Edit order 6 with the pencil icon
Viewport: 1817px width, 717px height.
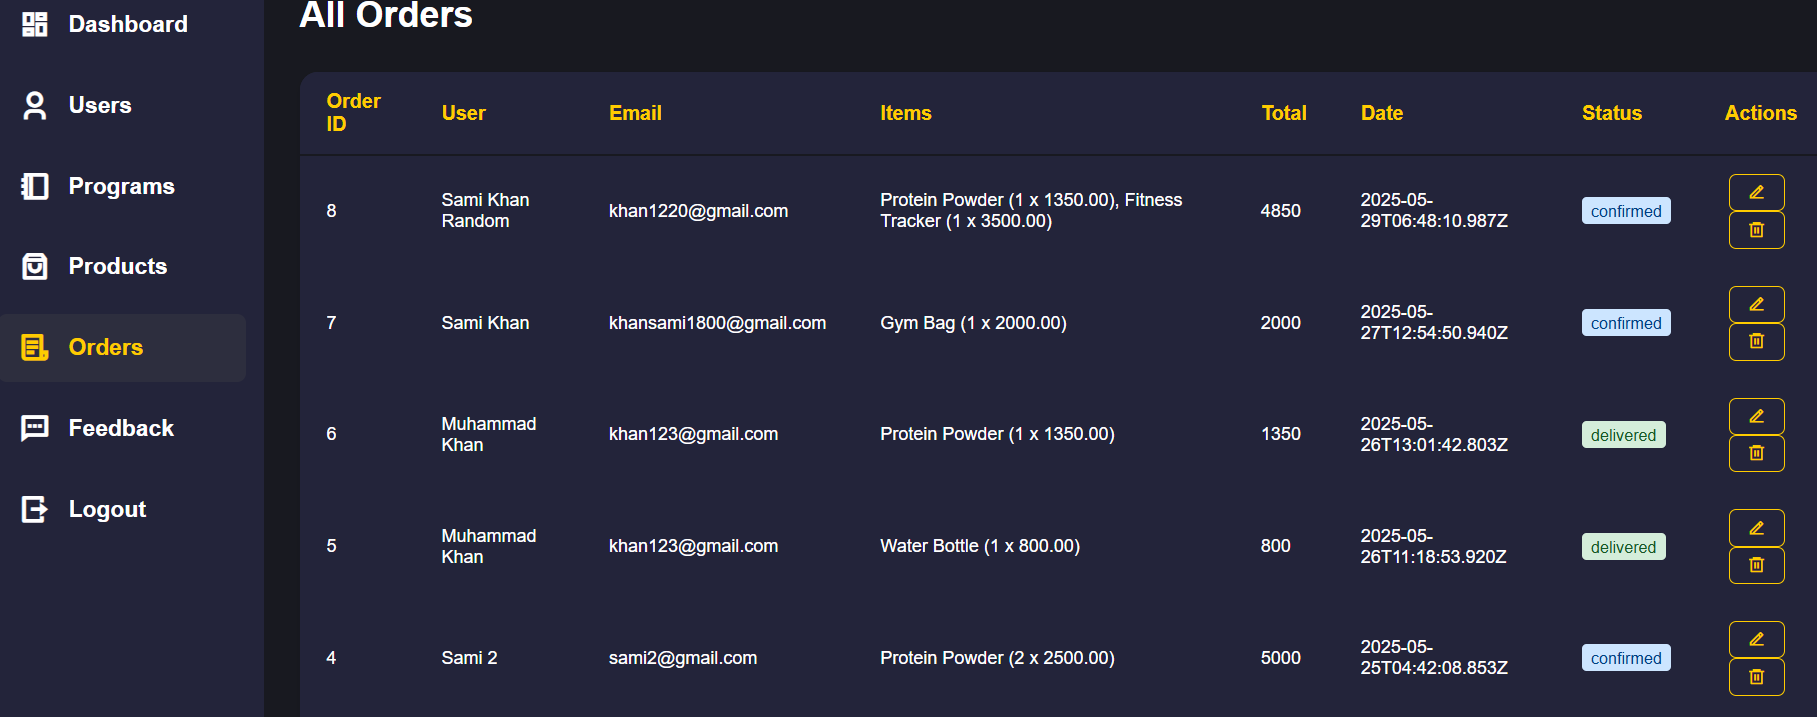pos(1757,416)
